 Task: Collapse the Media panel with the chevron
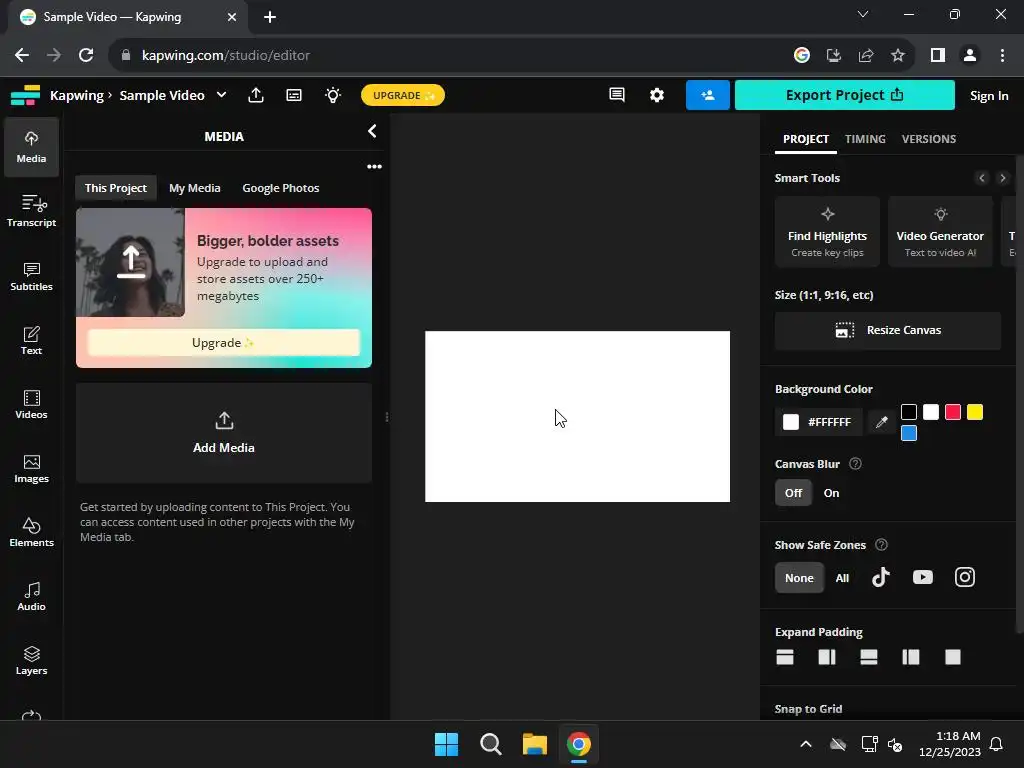coord(372,131)
